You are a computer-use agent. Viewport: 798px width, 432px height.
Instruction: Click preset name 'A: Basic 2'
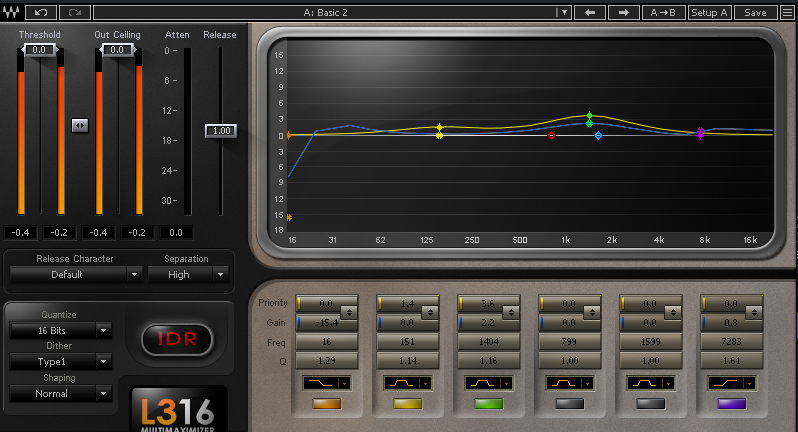326,12
